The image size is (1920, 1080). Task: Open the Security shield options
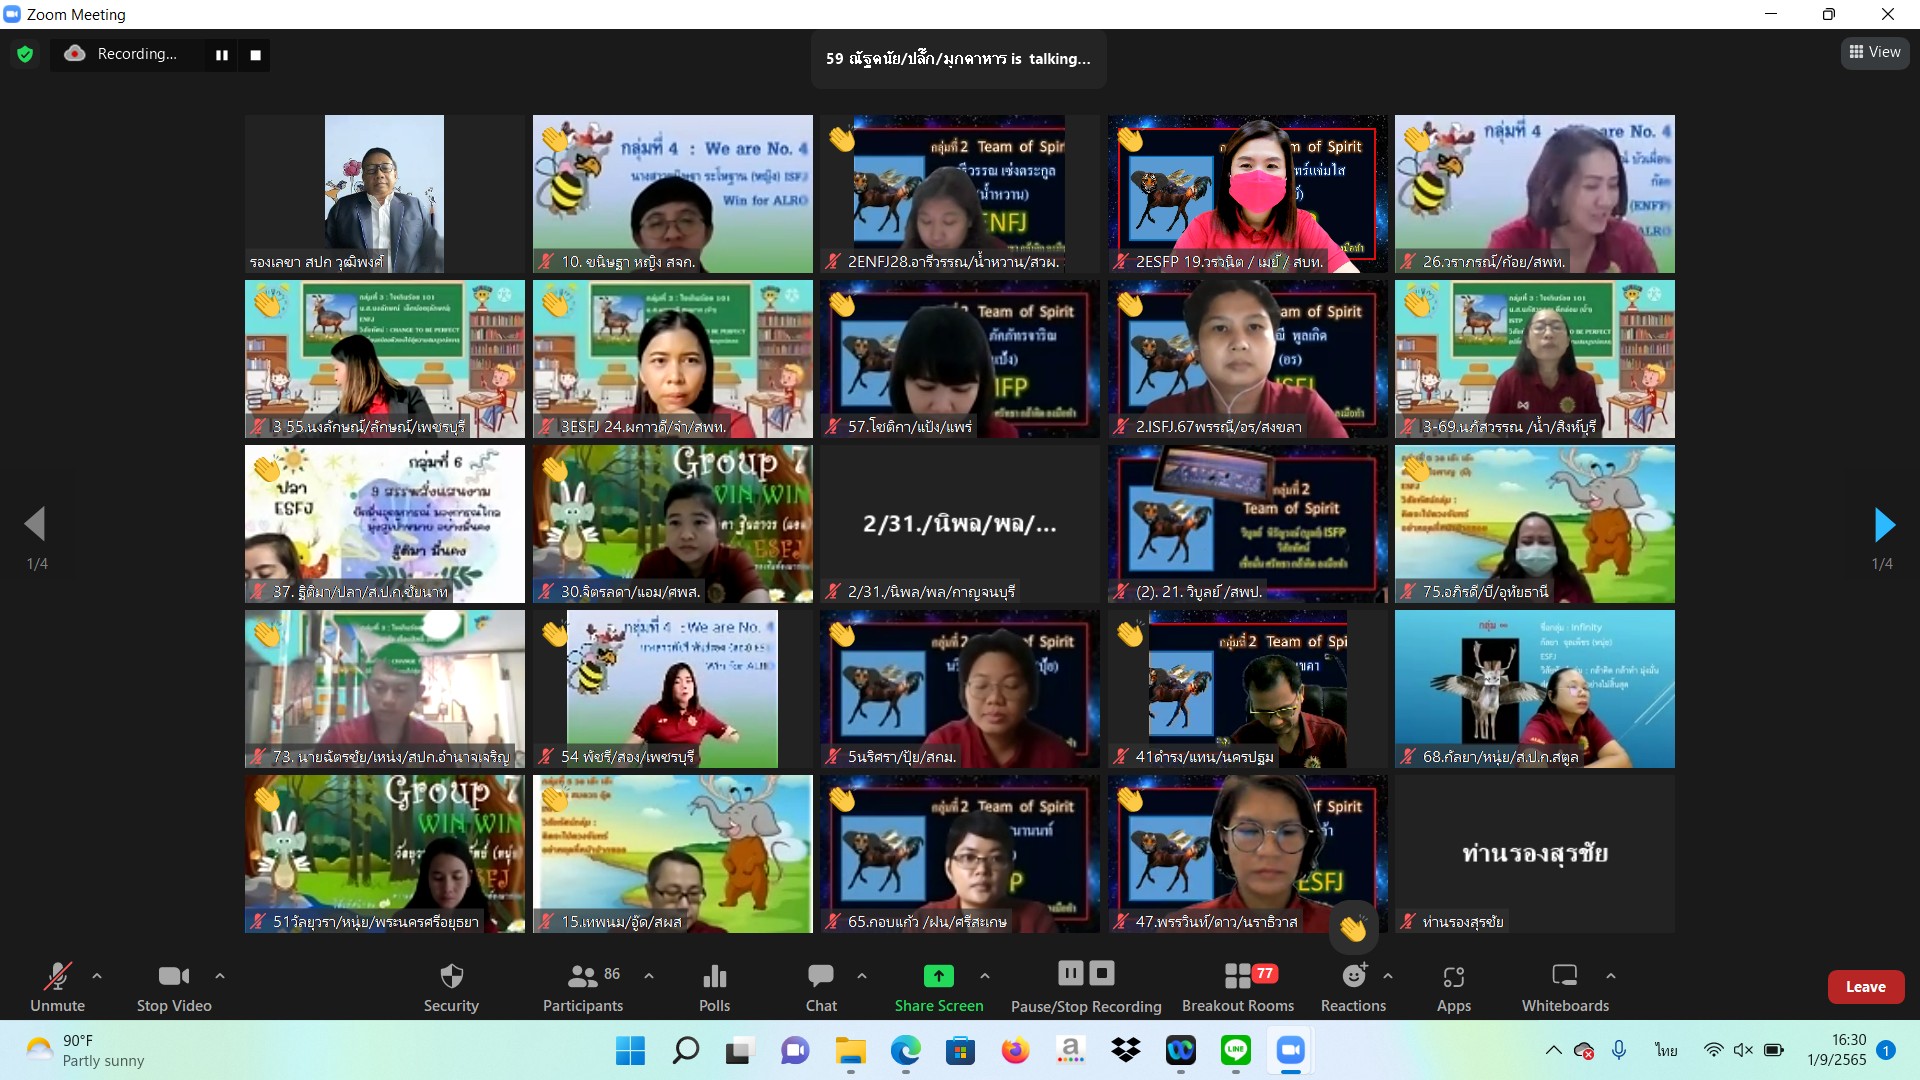tap(451, 986)
